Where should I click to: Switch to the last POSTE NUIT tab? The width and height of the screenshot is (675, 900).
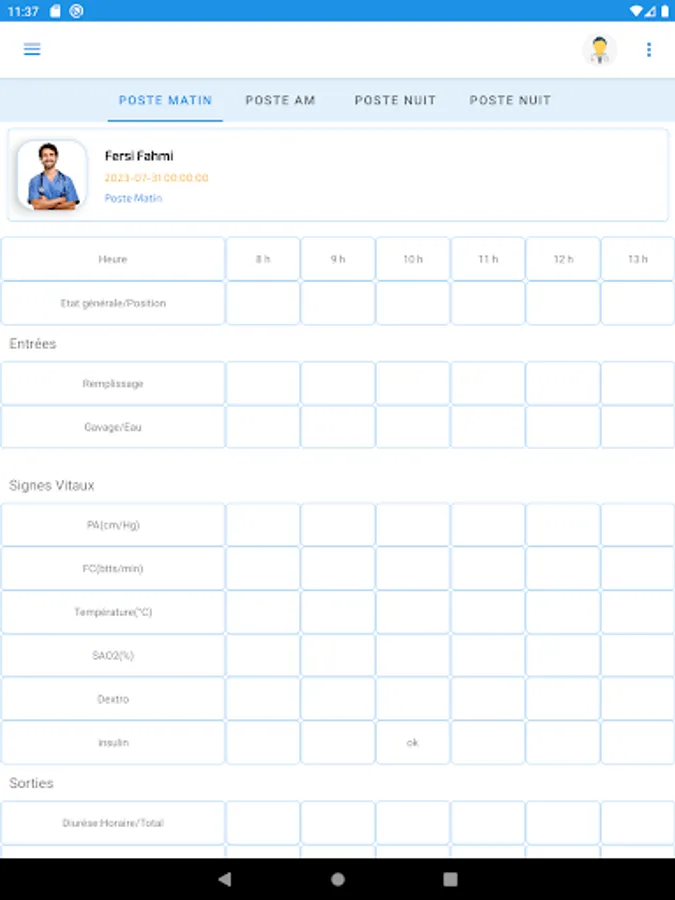pos(510,100)
